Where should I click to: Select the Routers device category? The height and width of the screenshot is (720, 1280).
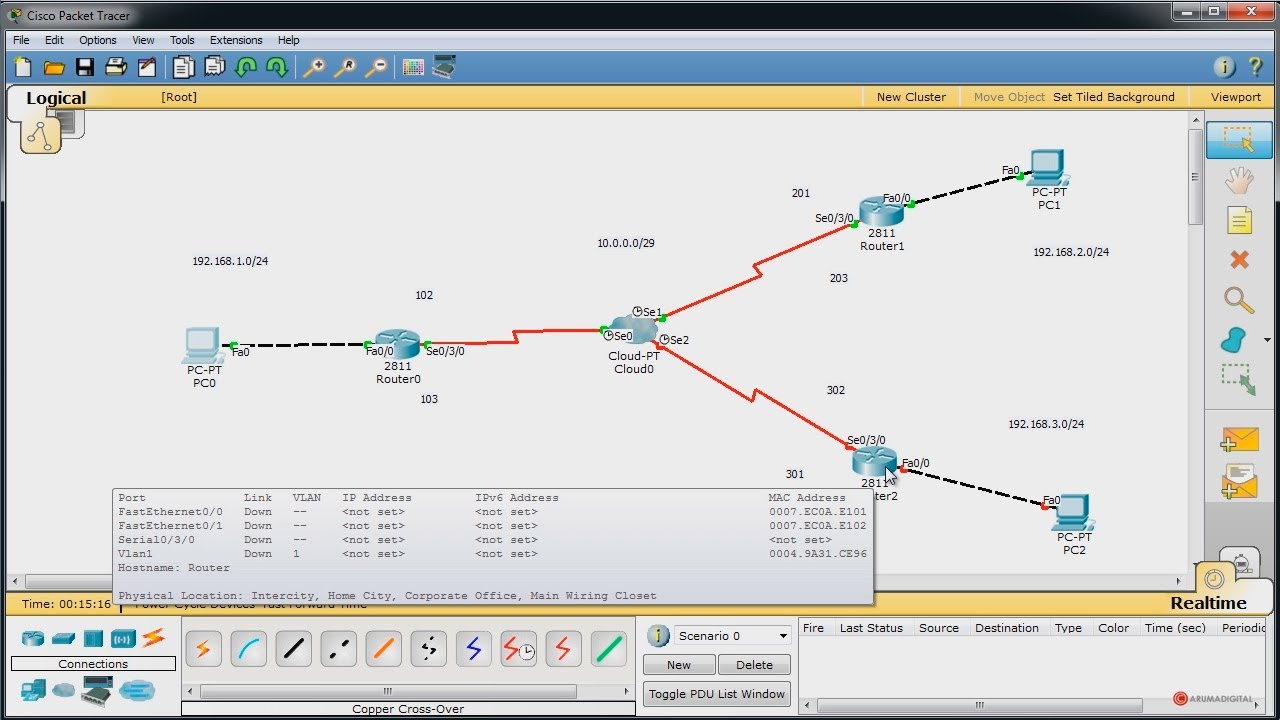(x=33, y=638)
